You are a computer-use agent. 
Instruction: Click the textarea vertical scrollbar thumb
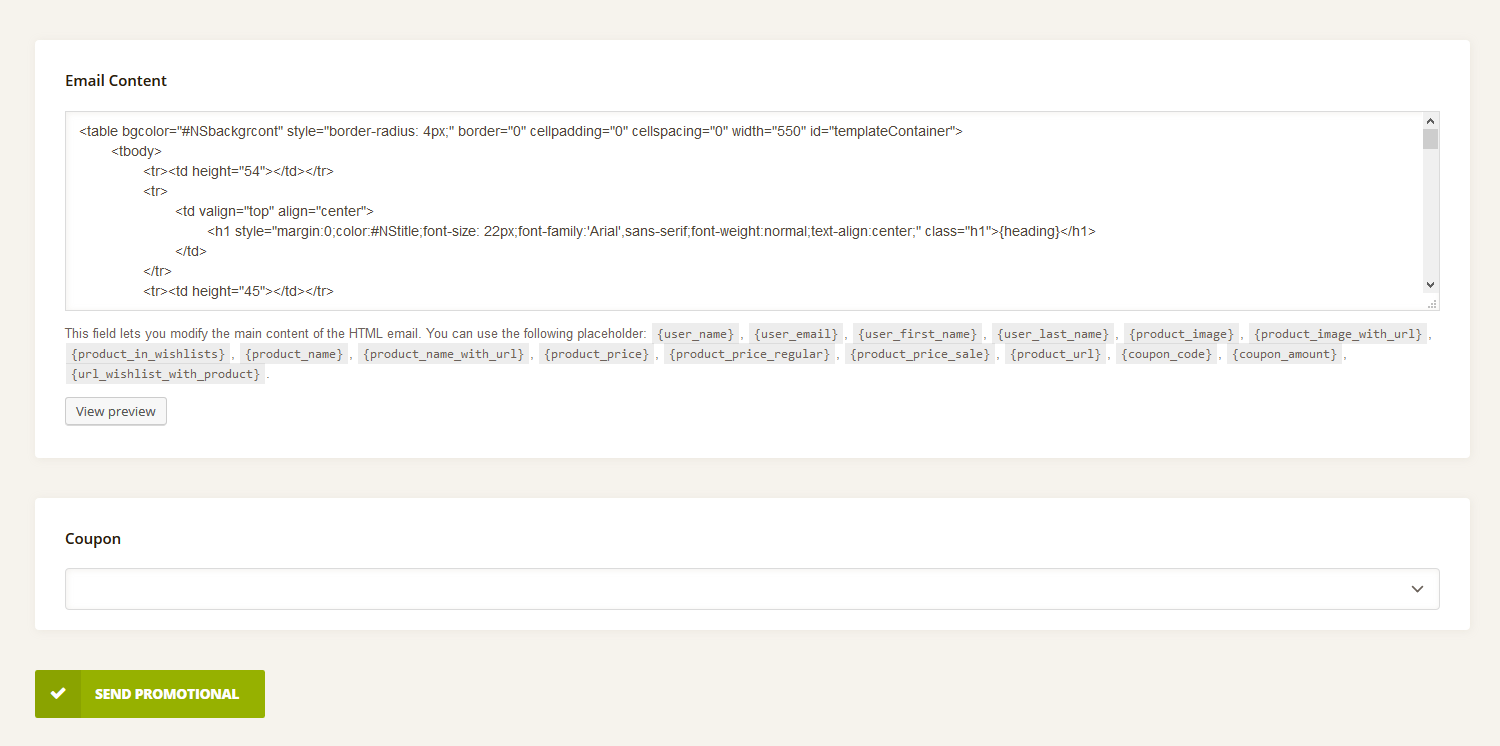[x=1430, y=138]
